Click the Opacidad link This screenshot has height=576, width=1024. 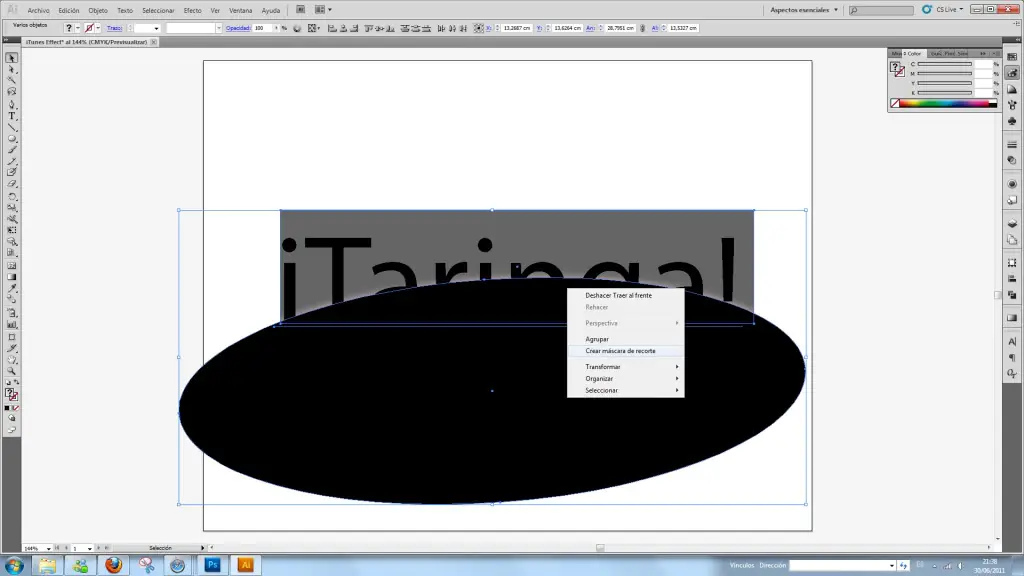coord(238,28)
